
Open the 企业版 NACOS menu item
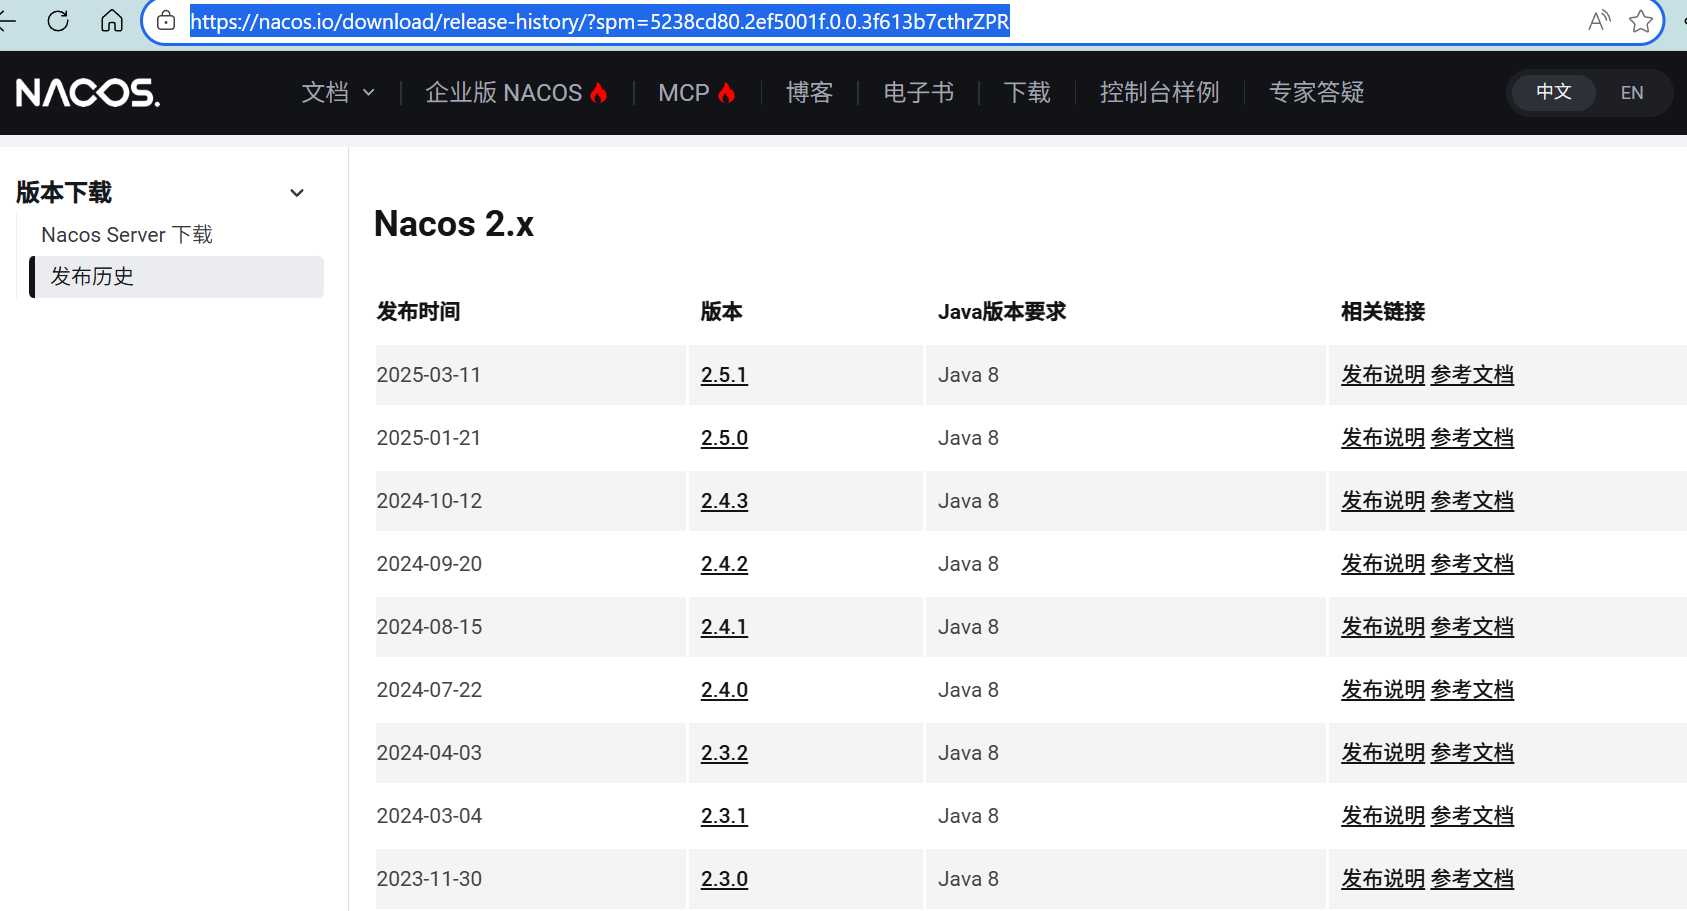pyautogui.click(x=516, y=93)
